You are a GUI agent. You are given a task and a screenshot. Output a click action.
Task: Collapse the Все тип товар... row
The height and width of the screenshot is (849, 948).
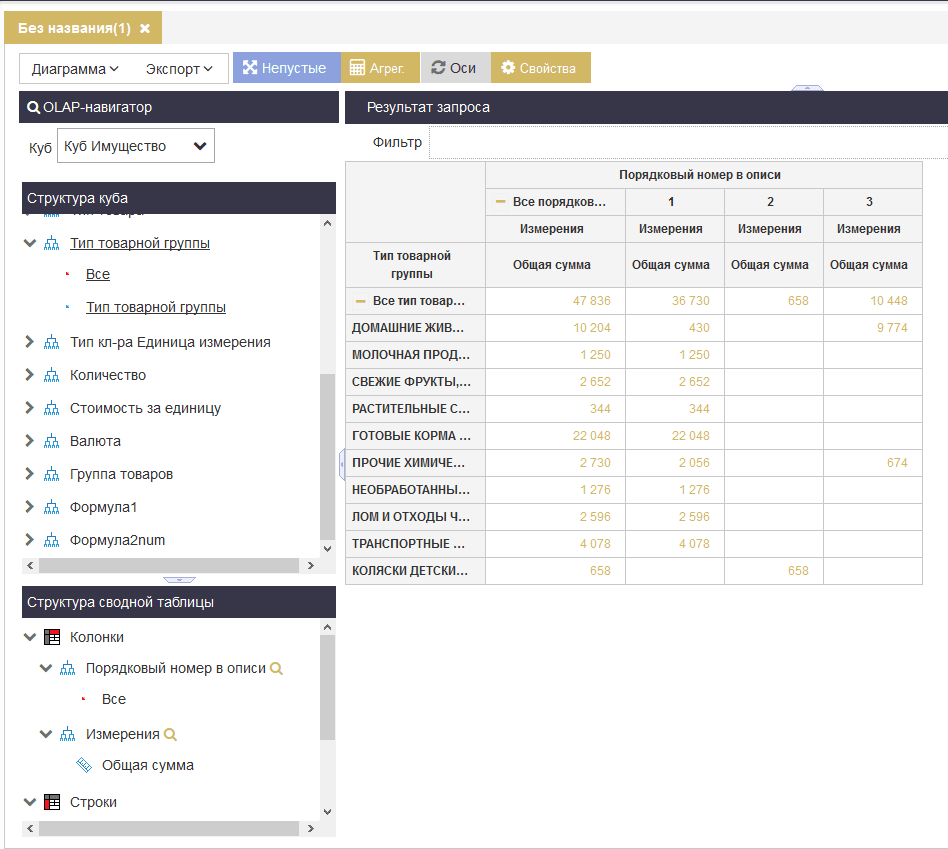(x=360, y=301)
